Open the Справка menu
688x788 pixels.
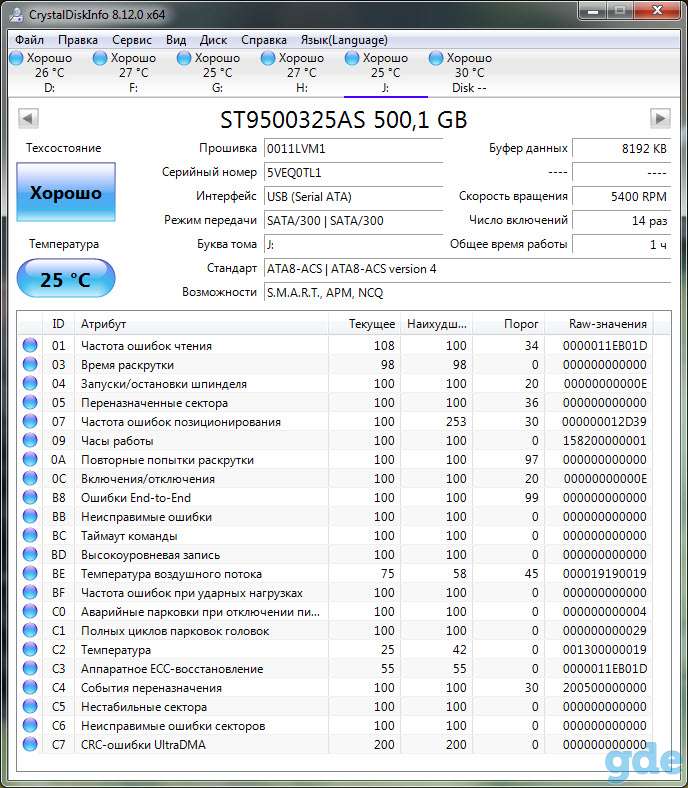pos(264,40)
